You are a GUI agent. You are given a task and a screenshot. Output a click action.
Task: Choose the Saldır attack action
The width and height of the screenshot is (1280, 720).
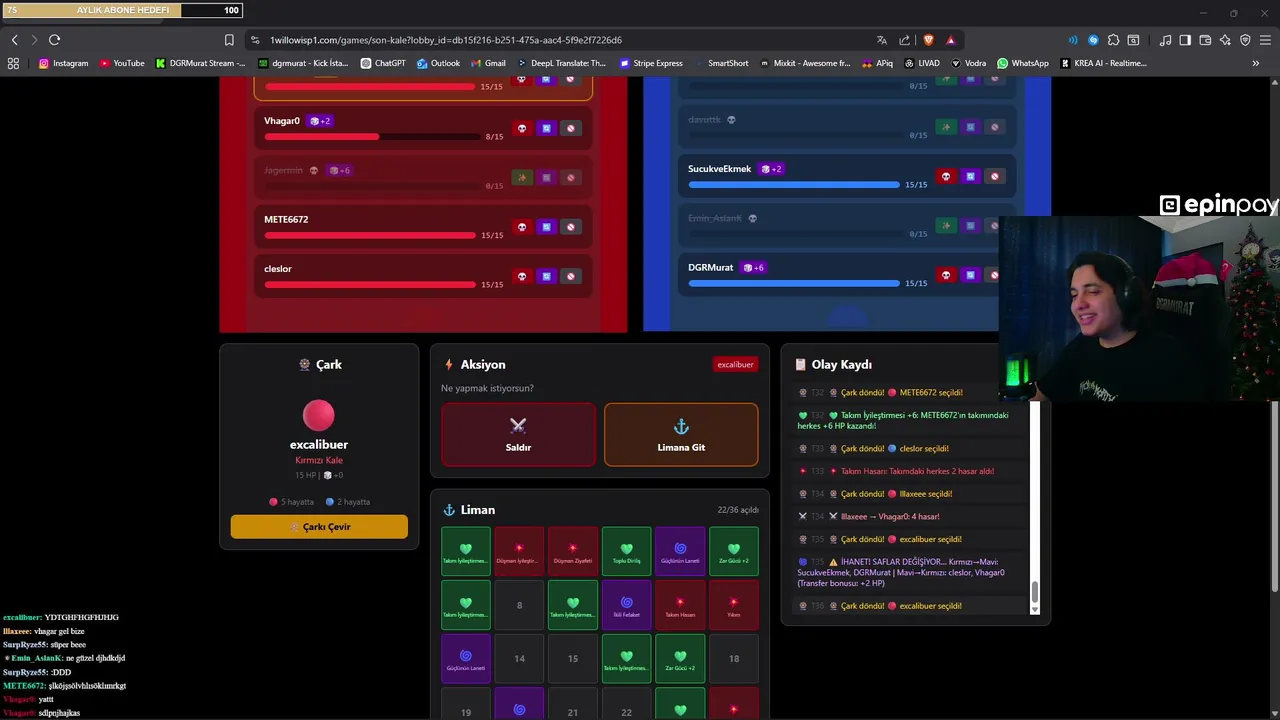click(x=518, y=435)
